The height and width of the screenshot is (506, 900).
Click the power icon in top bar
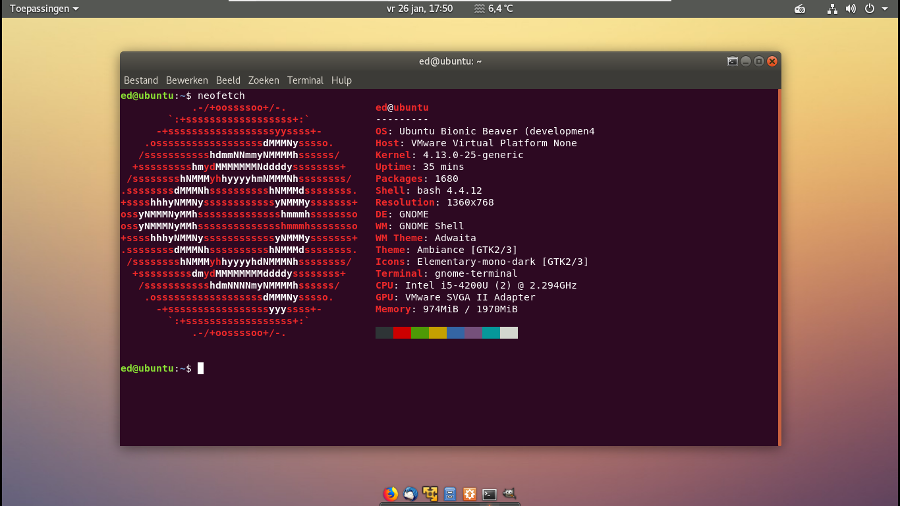(870, 9)
